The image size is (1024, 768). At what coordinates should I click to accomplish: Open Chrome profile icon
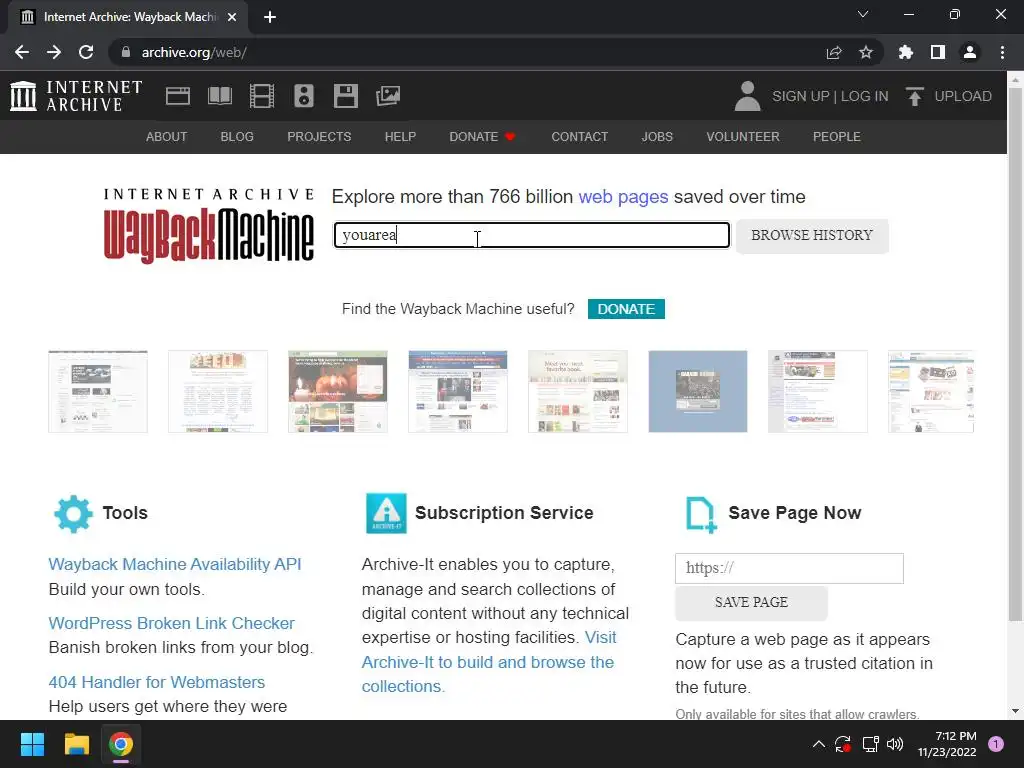coord(970,52)
